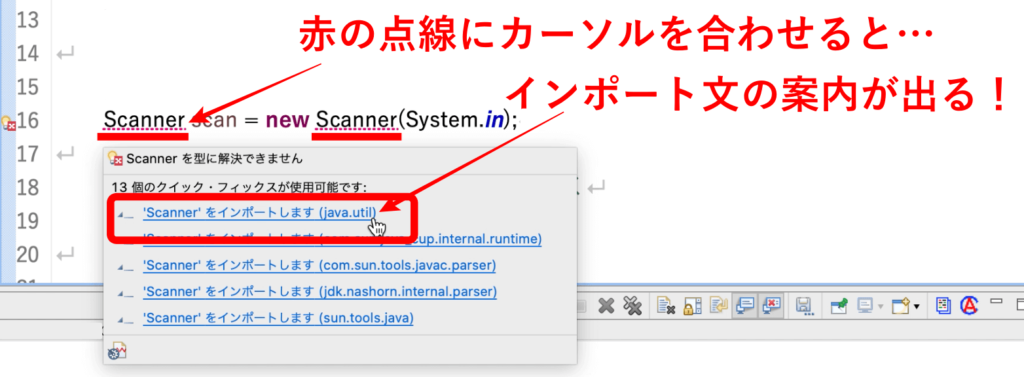1024x377 pixels.
Task: Click import icon beside sun.tools.java fix
Action: coord(126,320)
